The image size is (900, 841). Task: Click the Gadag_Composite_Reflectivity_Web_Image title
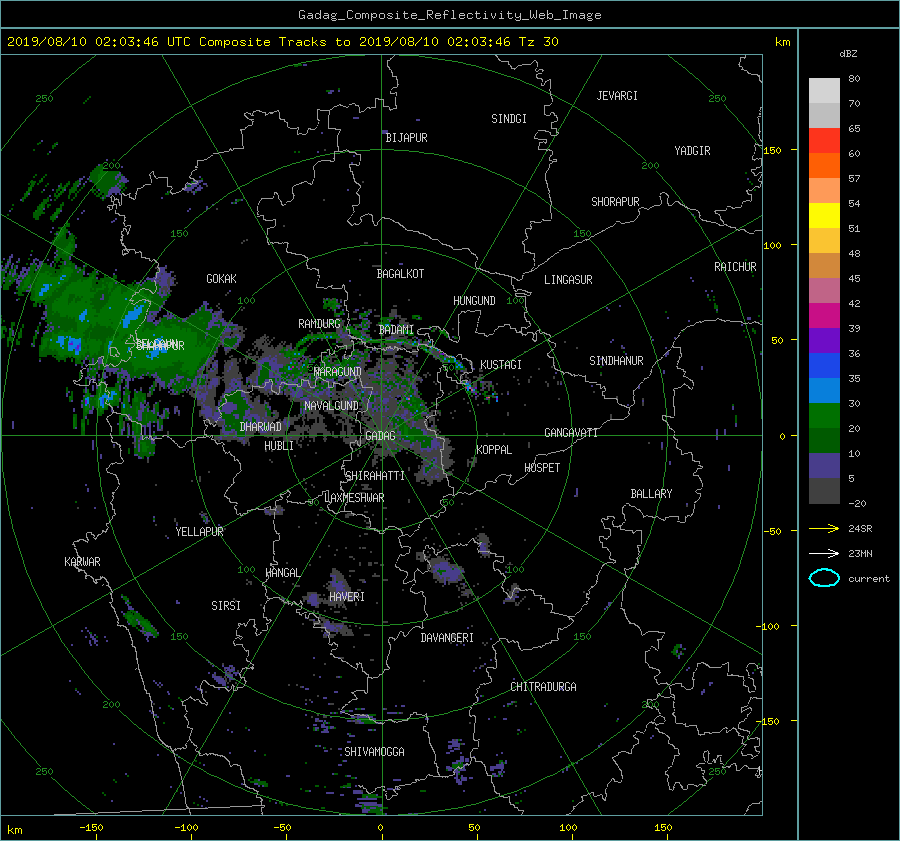tap(449, 15)
